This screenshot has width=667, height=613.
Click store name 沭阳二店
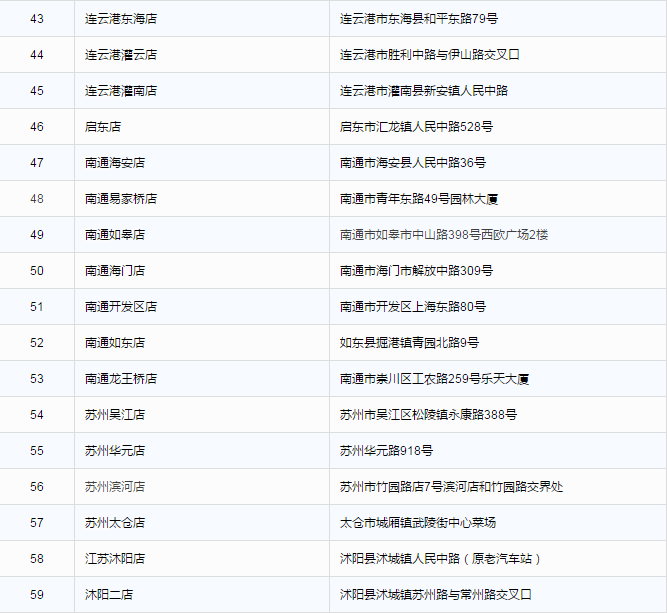tap(109, 595)
